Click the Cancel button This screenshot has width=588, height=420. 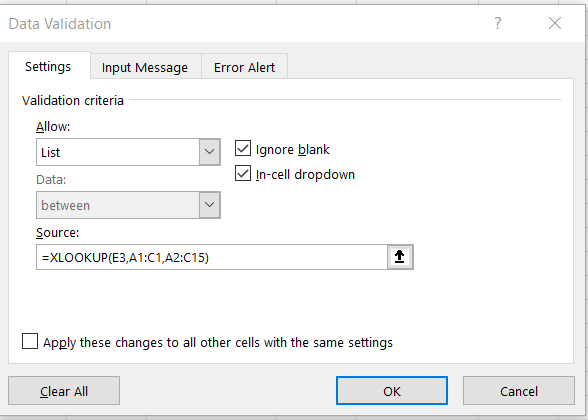519,391
